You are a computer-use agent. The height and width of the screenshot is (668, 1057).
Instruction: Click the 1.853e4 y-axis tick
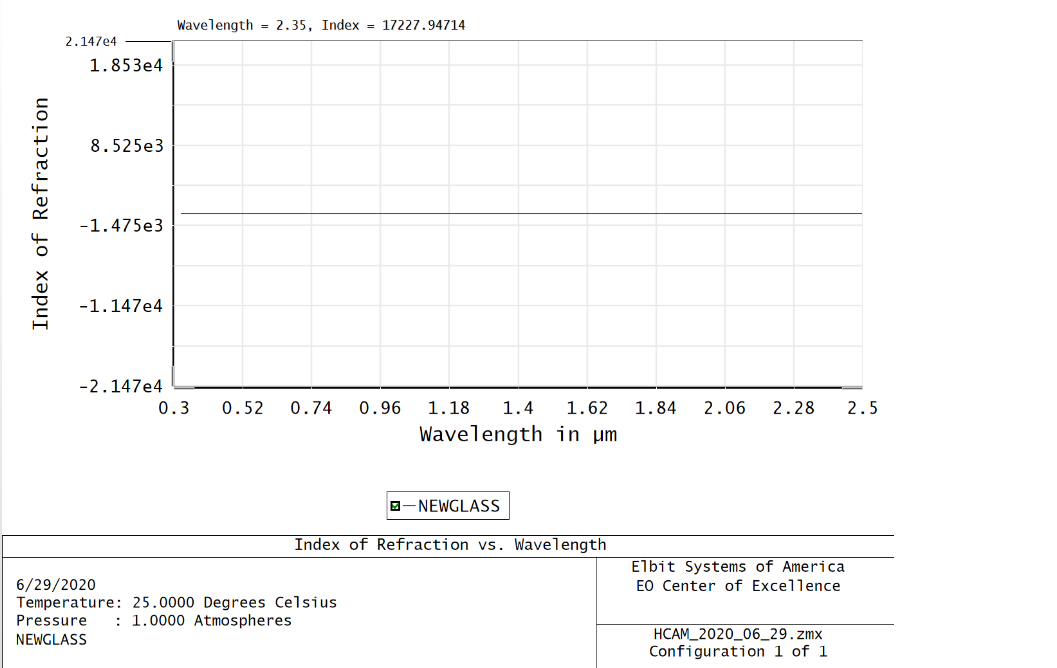tap(126, 65)
